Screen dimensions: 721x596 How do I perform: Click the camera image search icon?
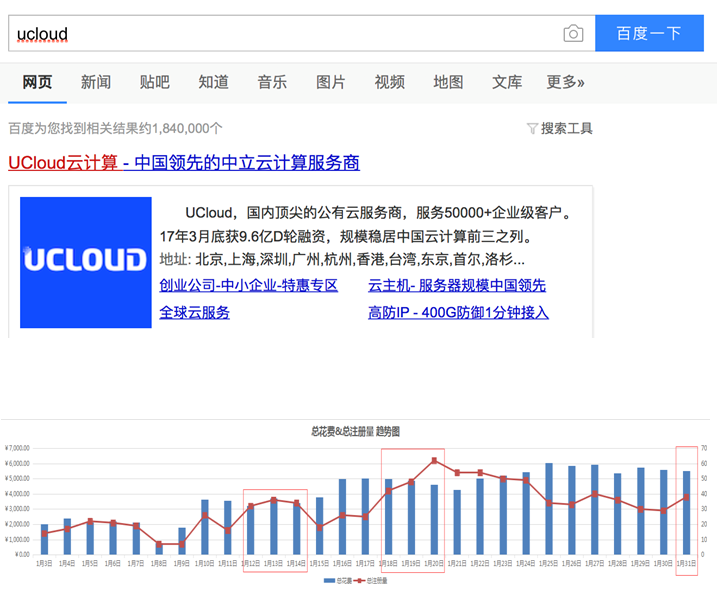coord(573,34)
